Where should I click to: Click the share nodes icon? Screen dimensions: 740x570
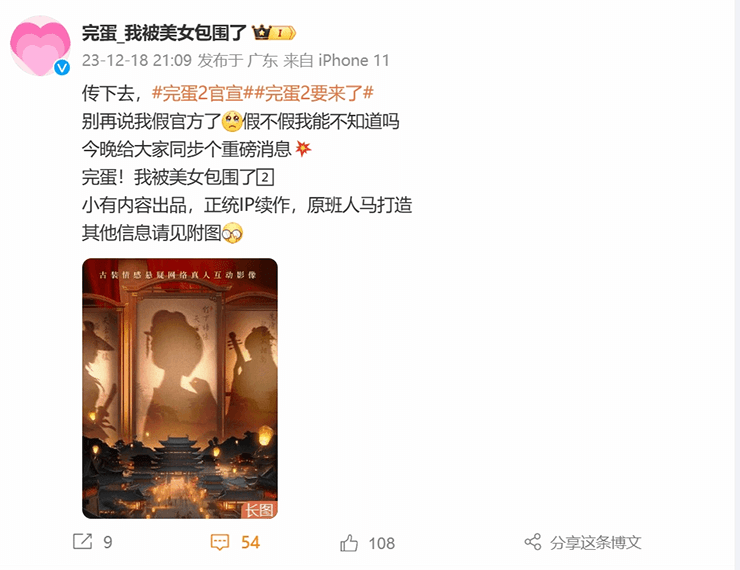[533, 542]
